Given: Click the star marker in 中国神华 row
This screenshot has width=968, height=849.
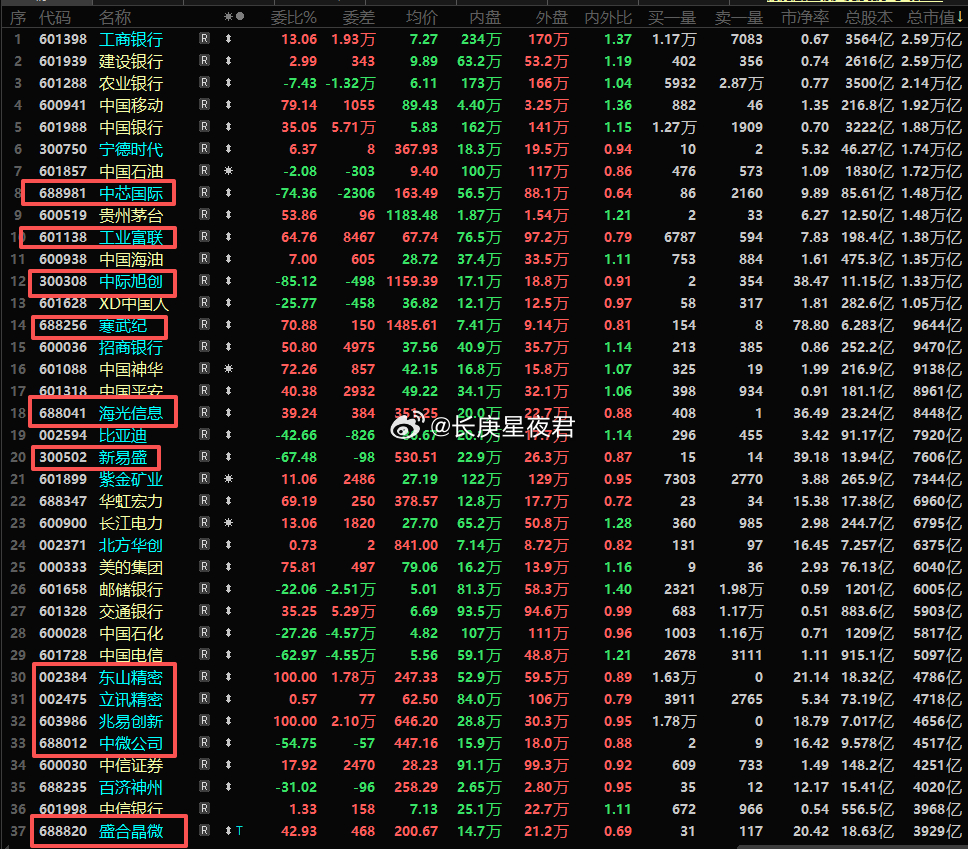Looking at the screenshot, I should point(228,369).
